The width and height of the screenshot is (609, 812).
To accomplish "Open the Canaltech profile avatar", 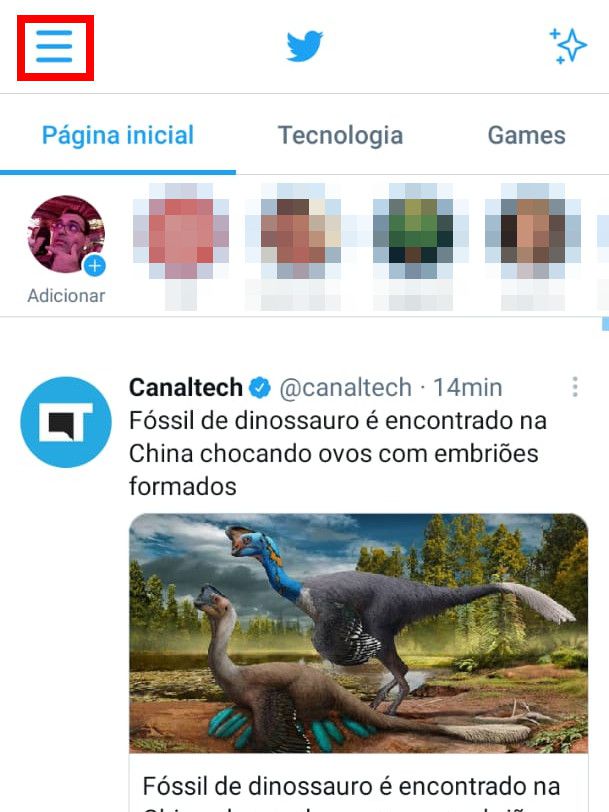I will 66,422.
